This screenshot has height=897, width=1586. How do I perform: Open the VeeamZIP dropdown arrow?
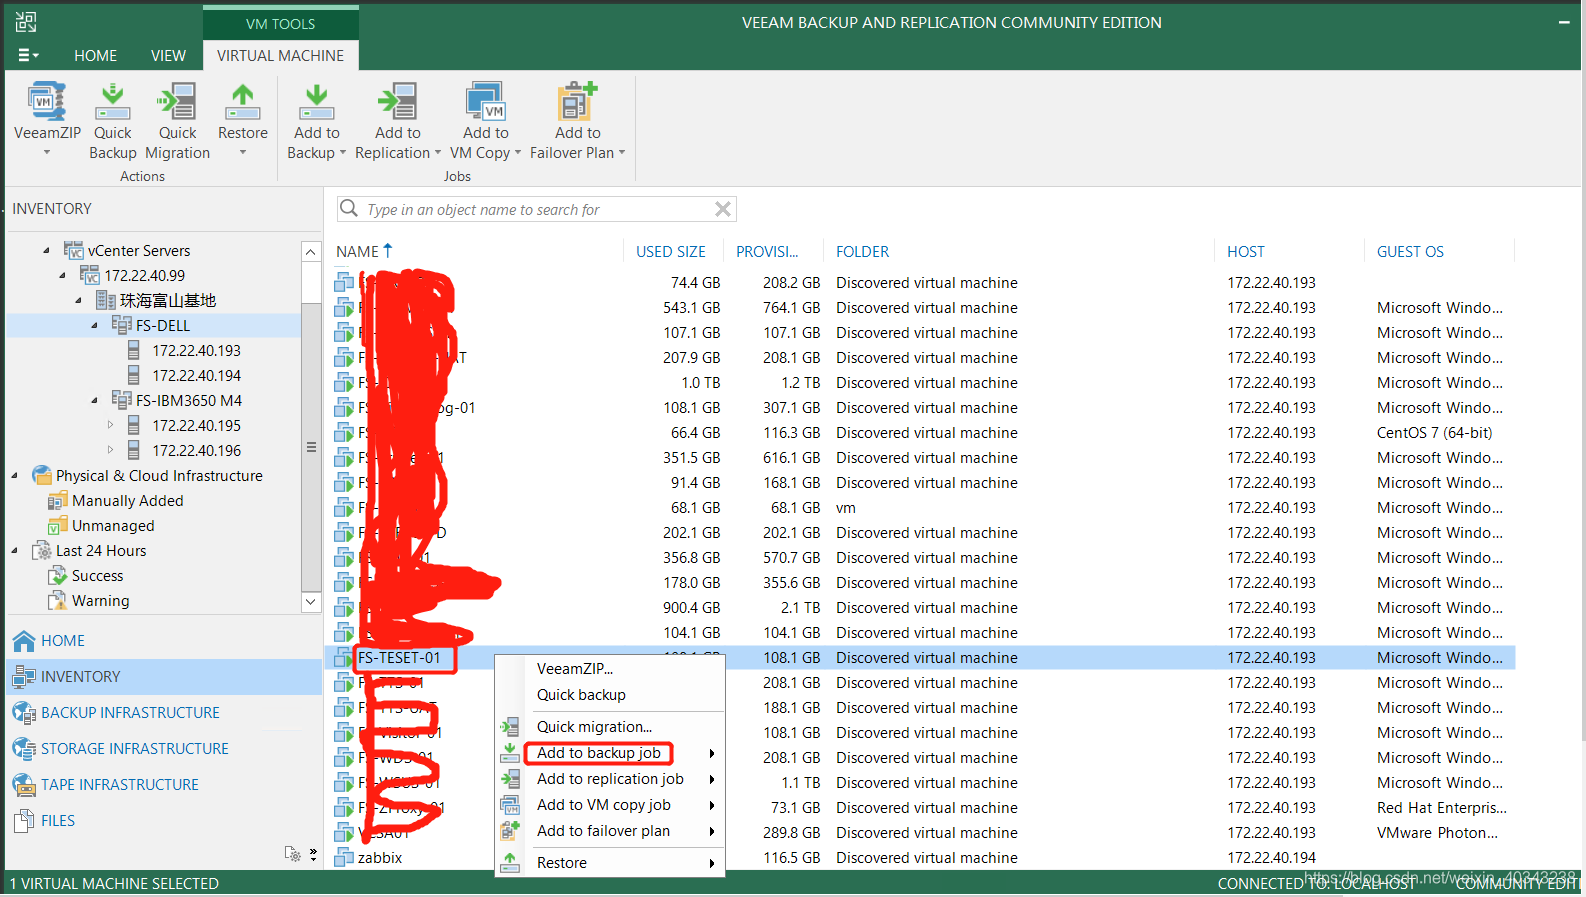coord(46,153)
